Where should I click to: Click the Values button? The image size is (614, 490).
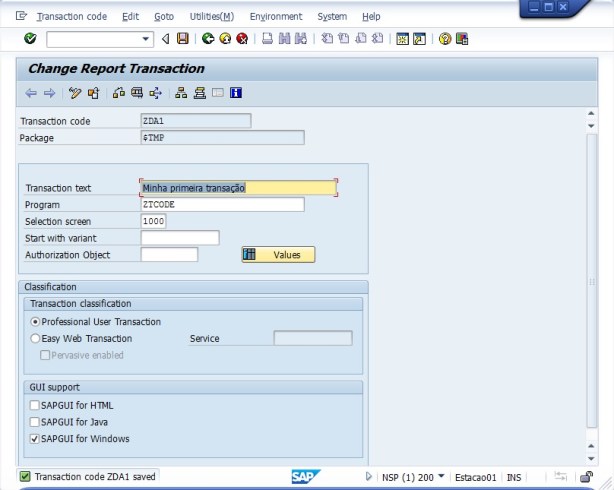(x=278, y=255)
